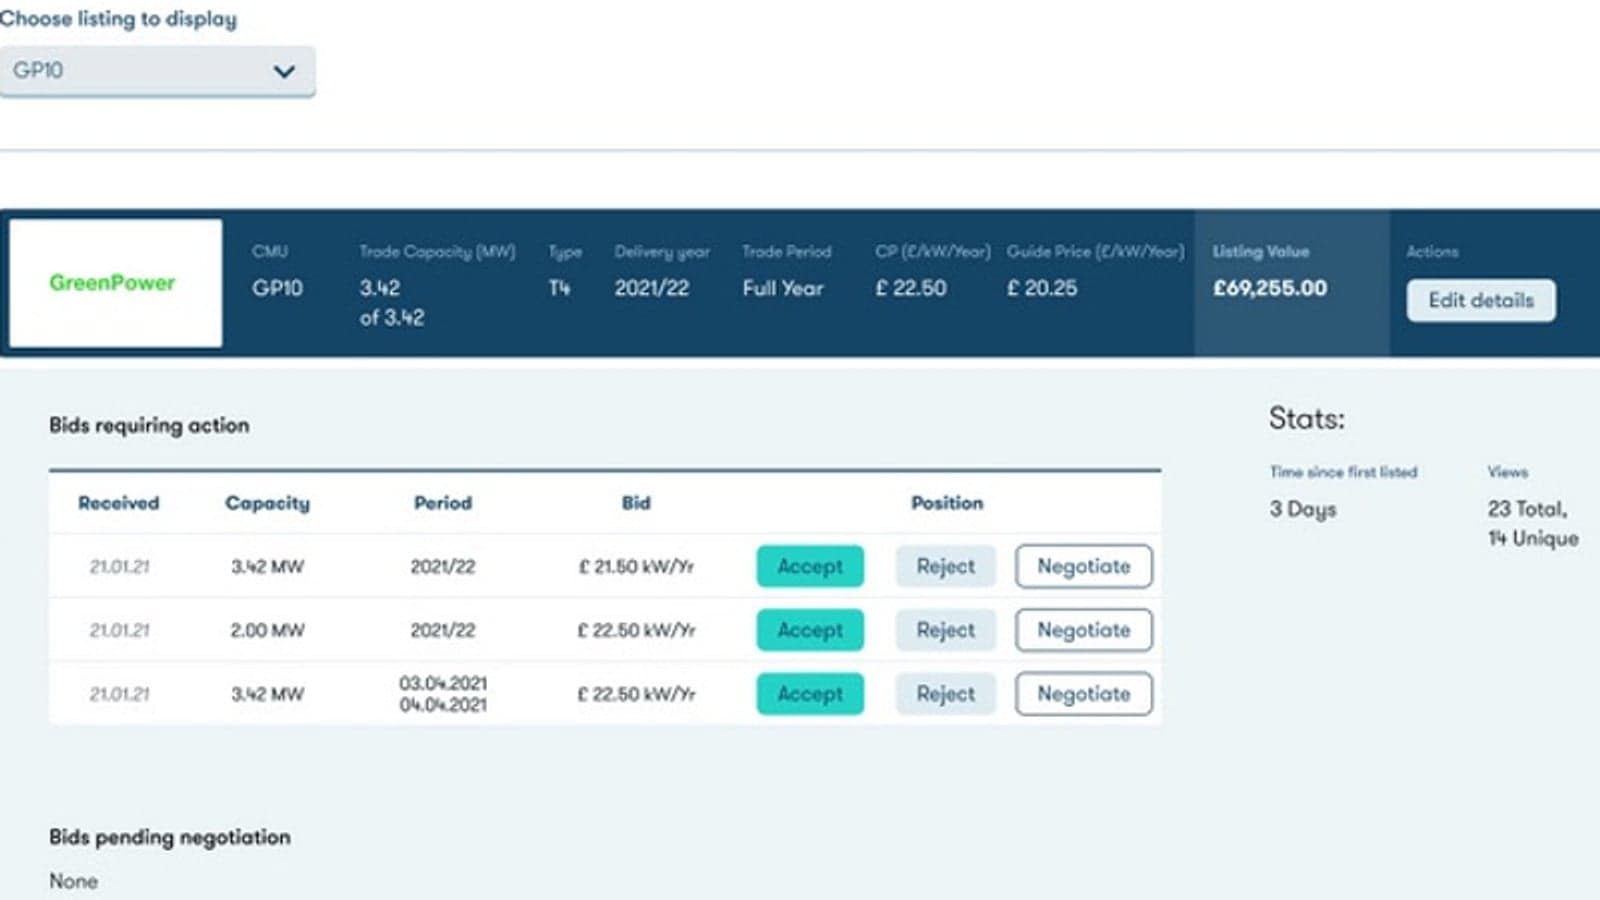The height and width of the screenshot is (900, 1600).
Task: Click the Period column header
Action: [443, 503]
